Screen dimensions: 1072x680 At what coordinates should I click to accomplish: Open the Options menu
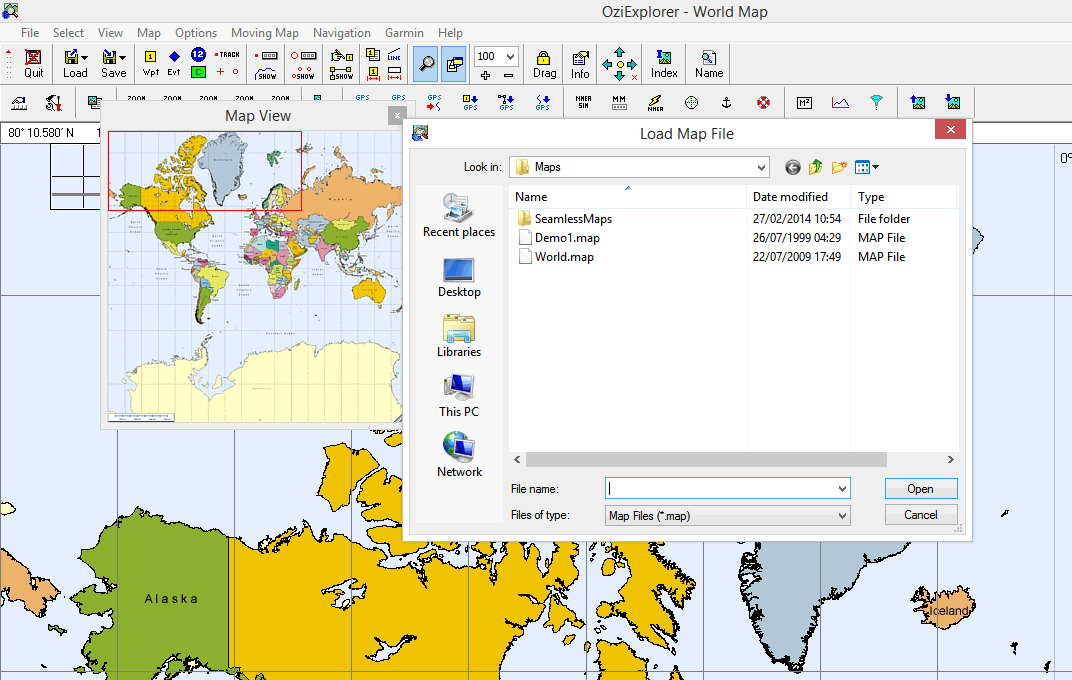[x=196, y=33]
